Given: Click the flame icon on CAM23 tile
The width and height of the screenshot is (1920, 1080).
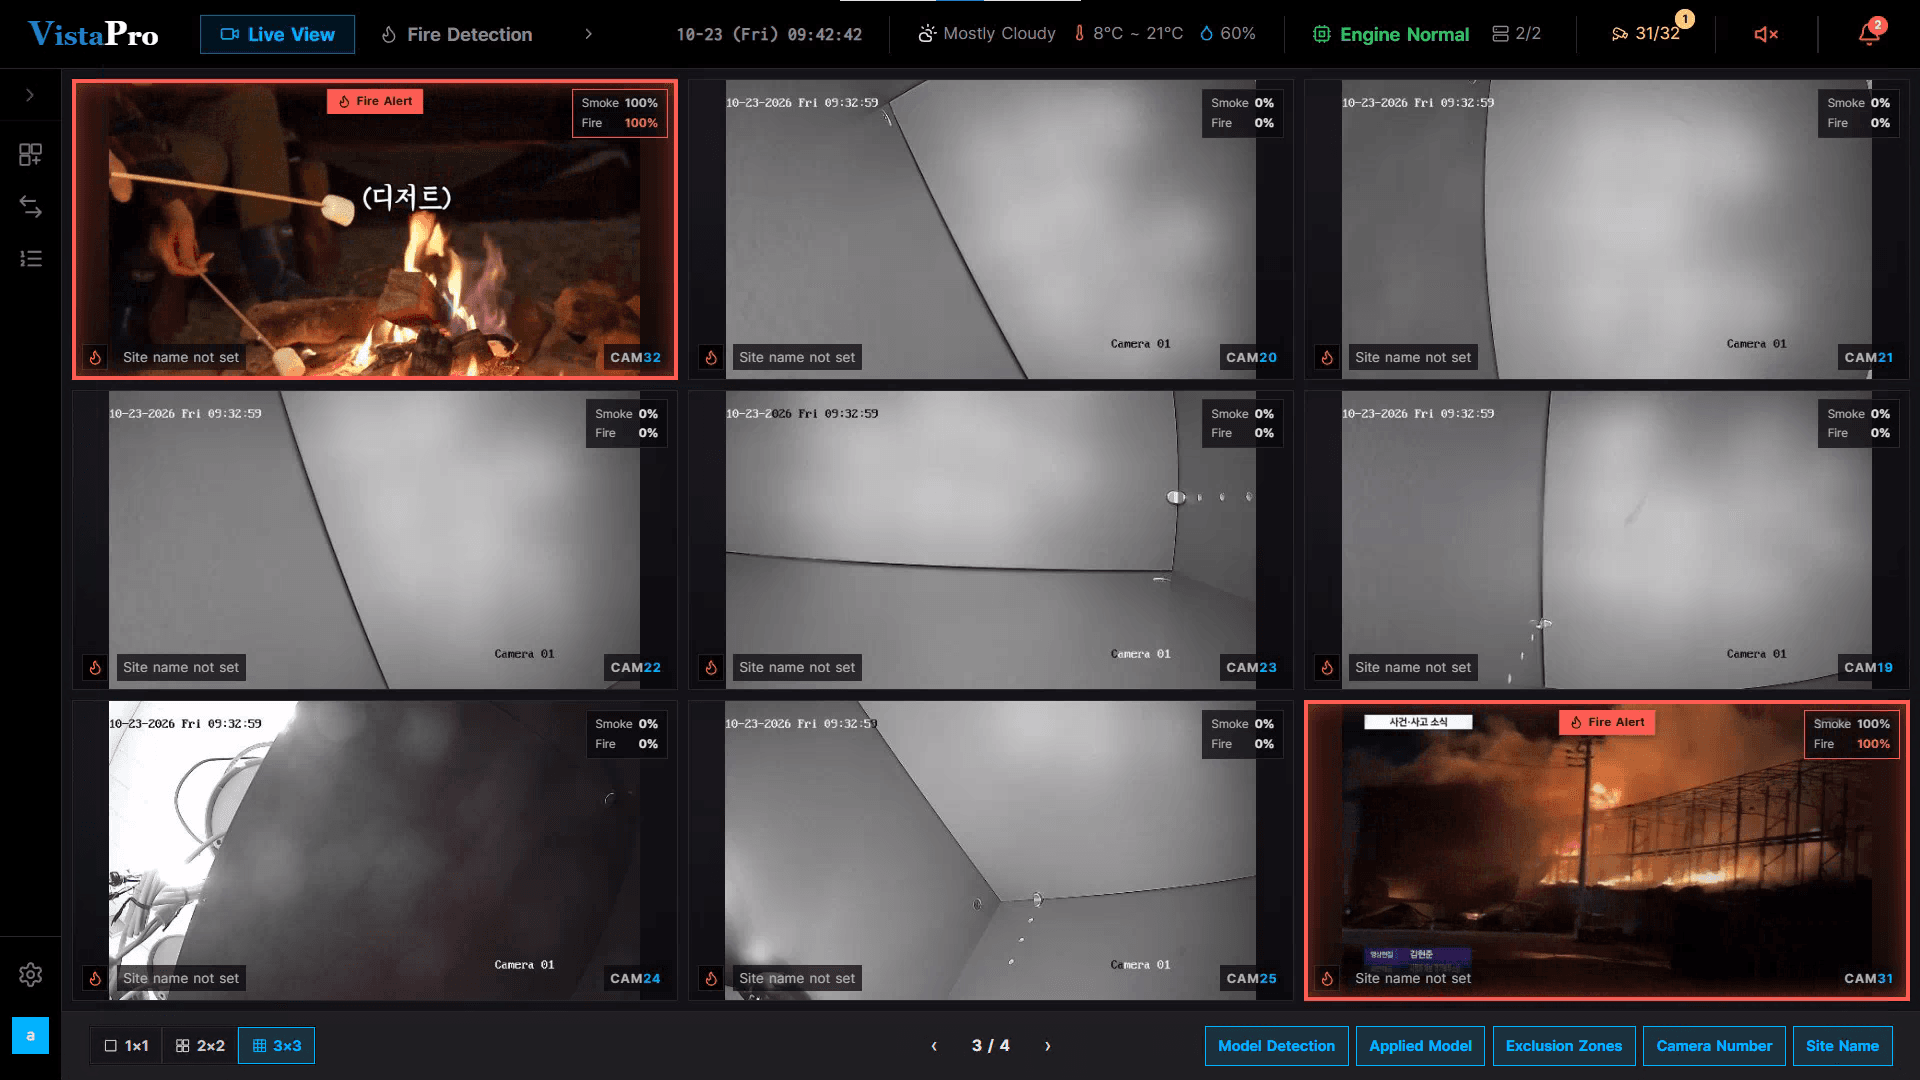Looking at the screenshot, I should 711,667.
